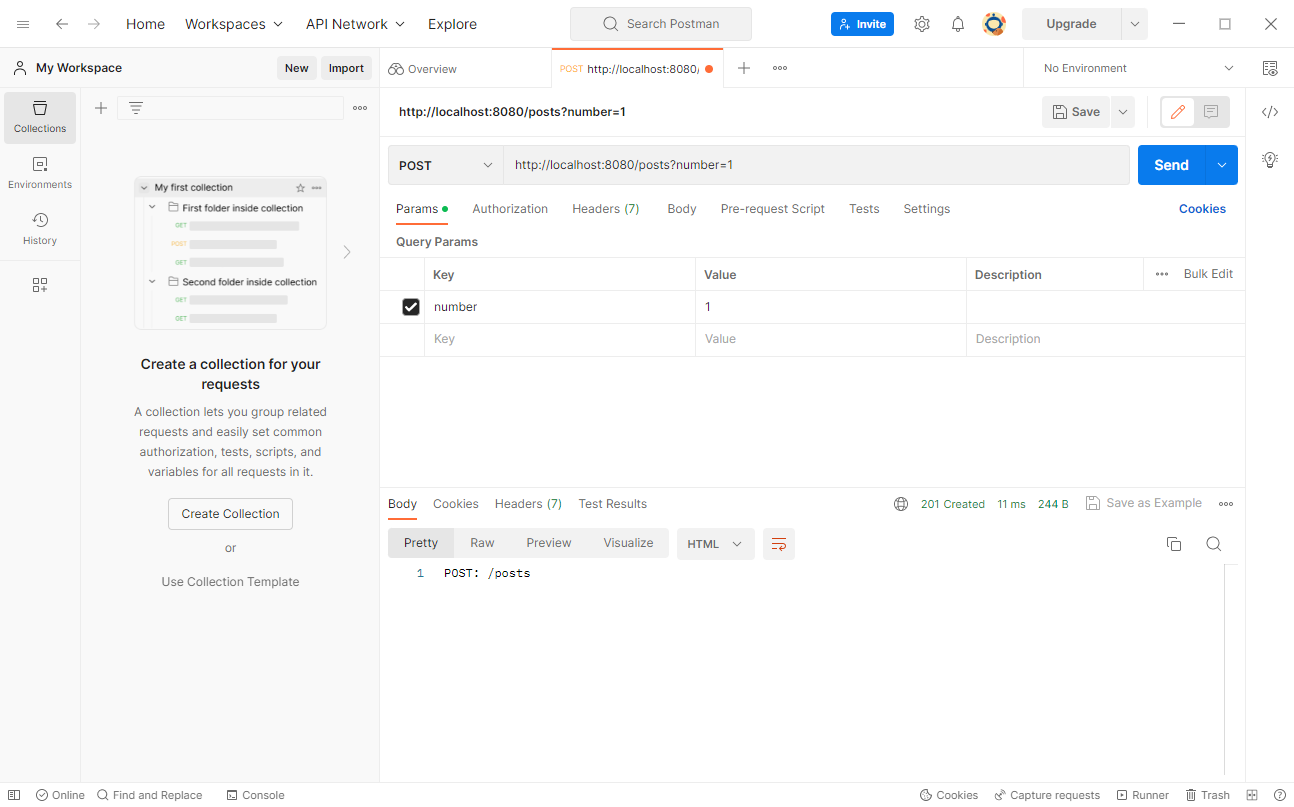Open the info lightbulb panel icon
The image size is (1294, 807).
(1270, 159)
